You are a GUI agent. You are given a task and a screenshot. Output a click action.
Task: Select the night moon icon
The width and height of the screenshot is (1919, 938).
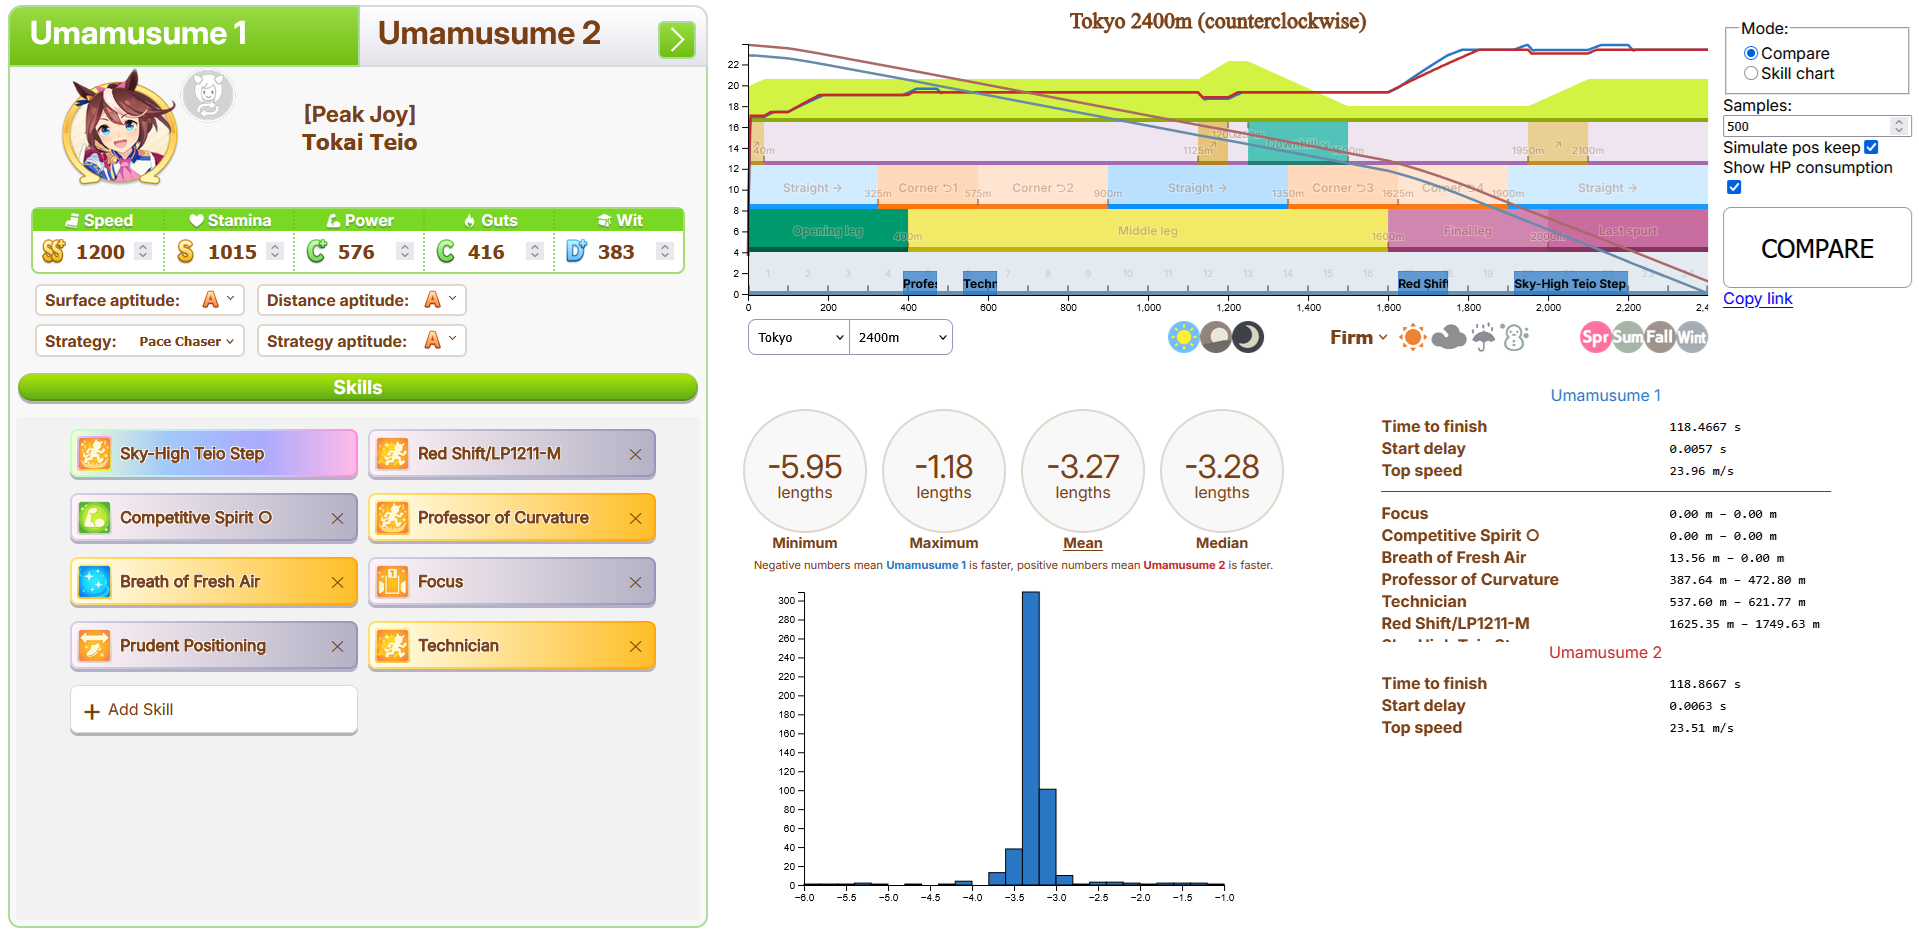pos(1248,337)
